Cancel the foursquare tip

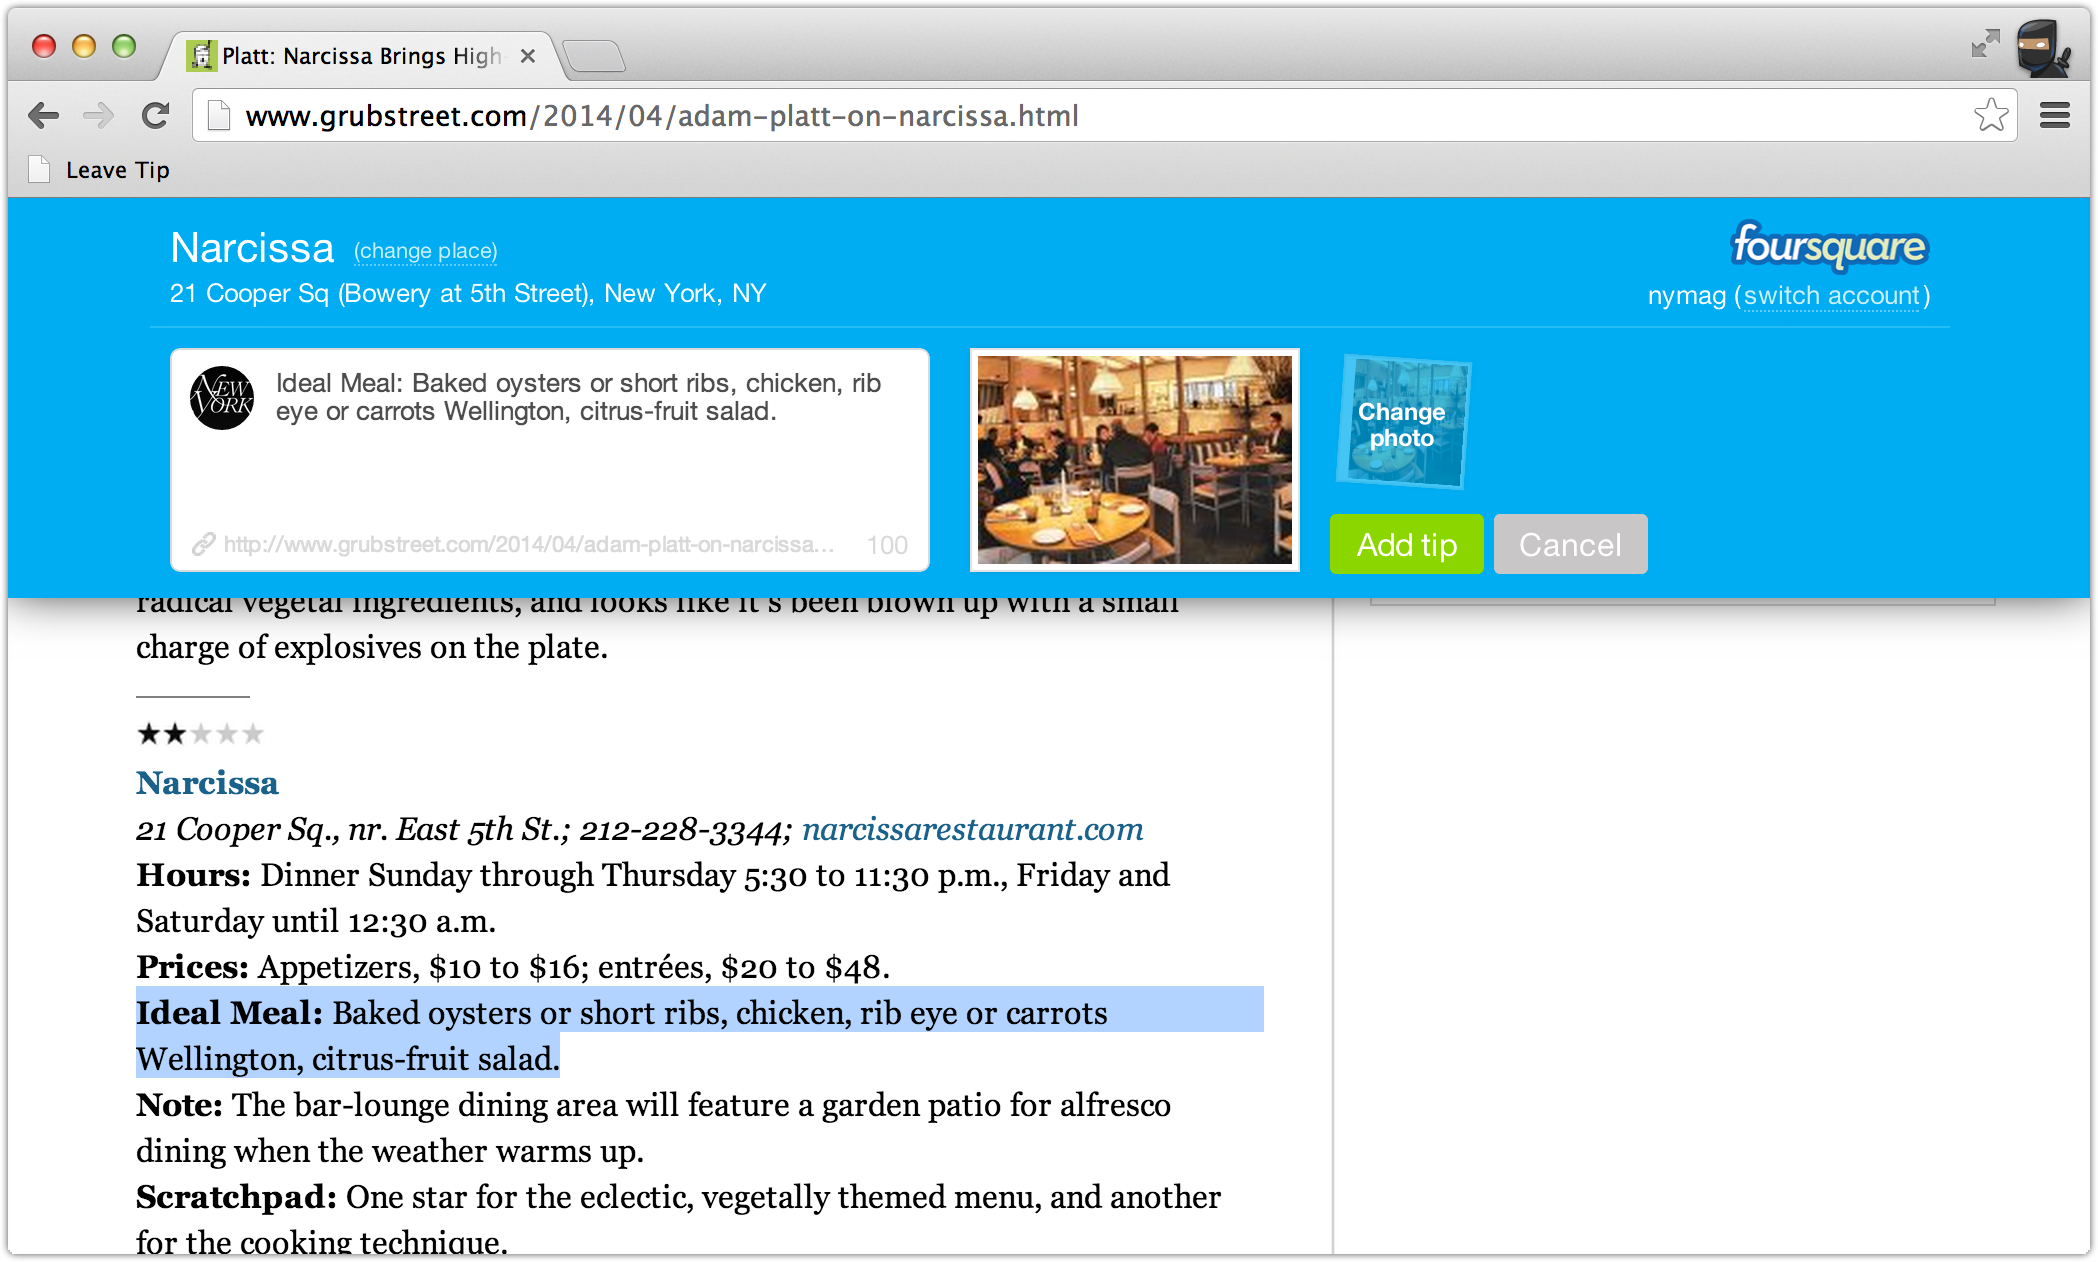point(1570,544)
